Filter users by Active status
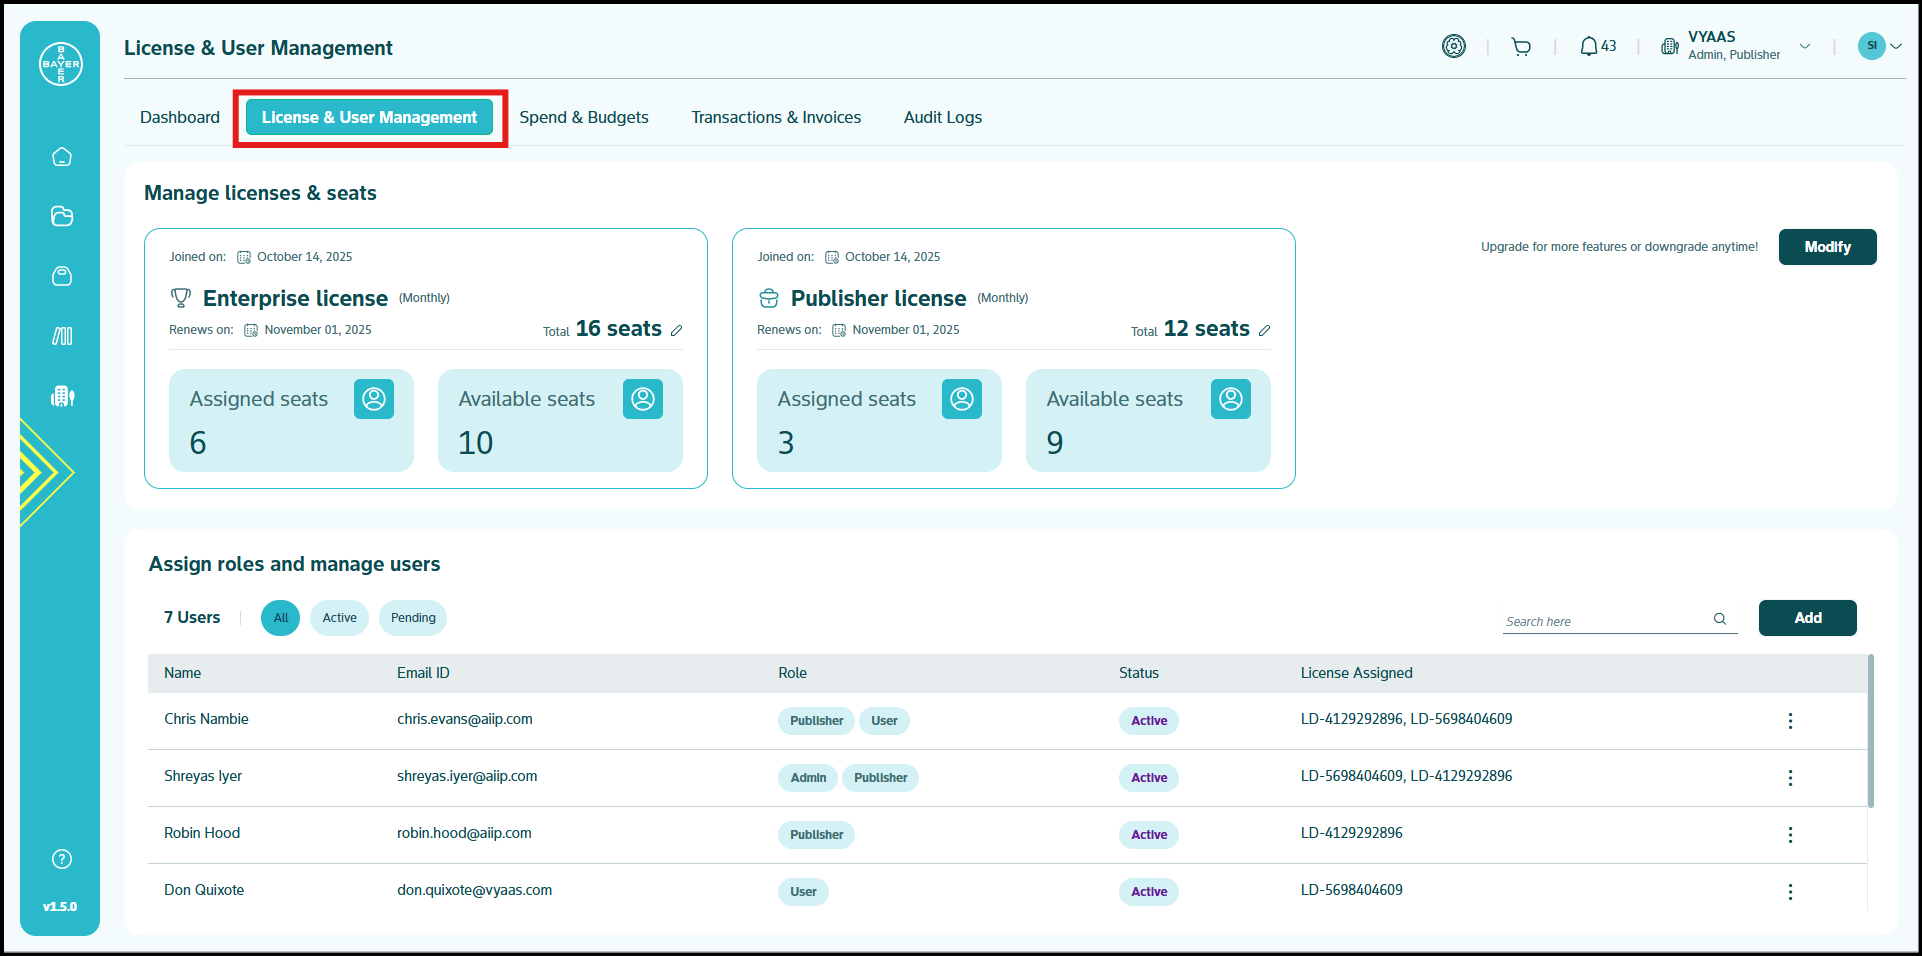Image resolution: width=1922 pixels, height=956 pixels. coord(339,618)
